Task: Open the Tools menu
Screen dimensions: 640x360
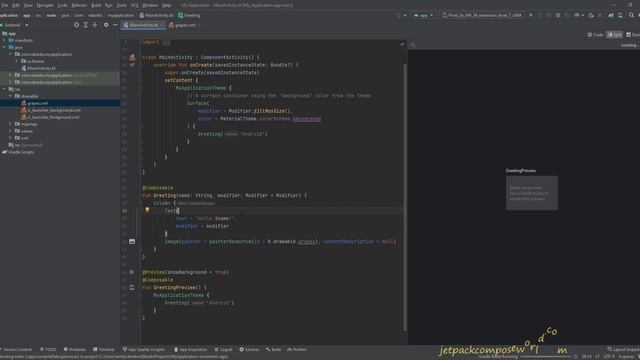Action: (121, 5)
